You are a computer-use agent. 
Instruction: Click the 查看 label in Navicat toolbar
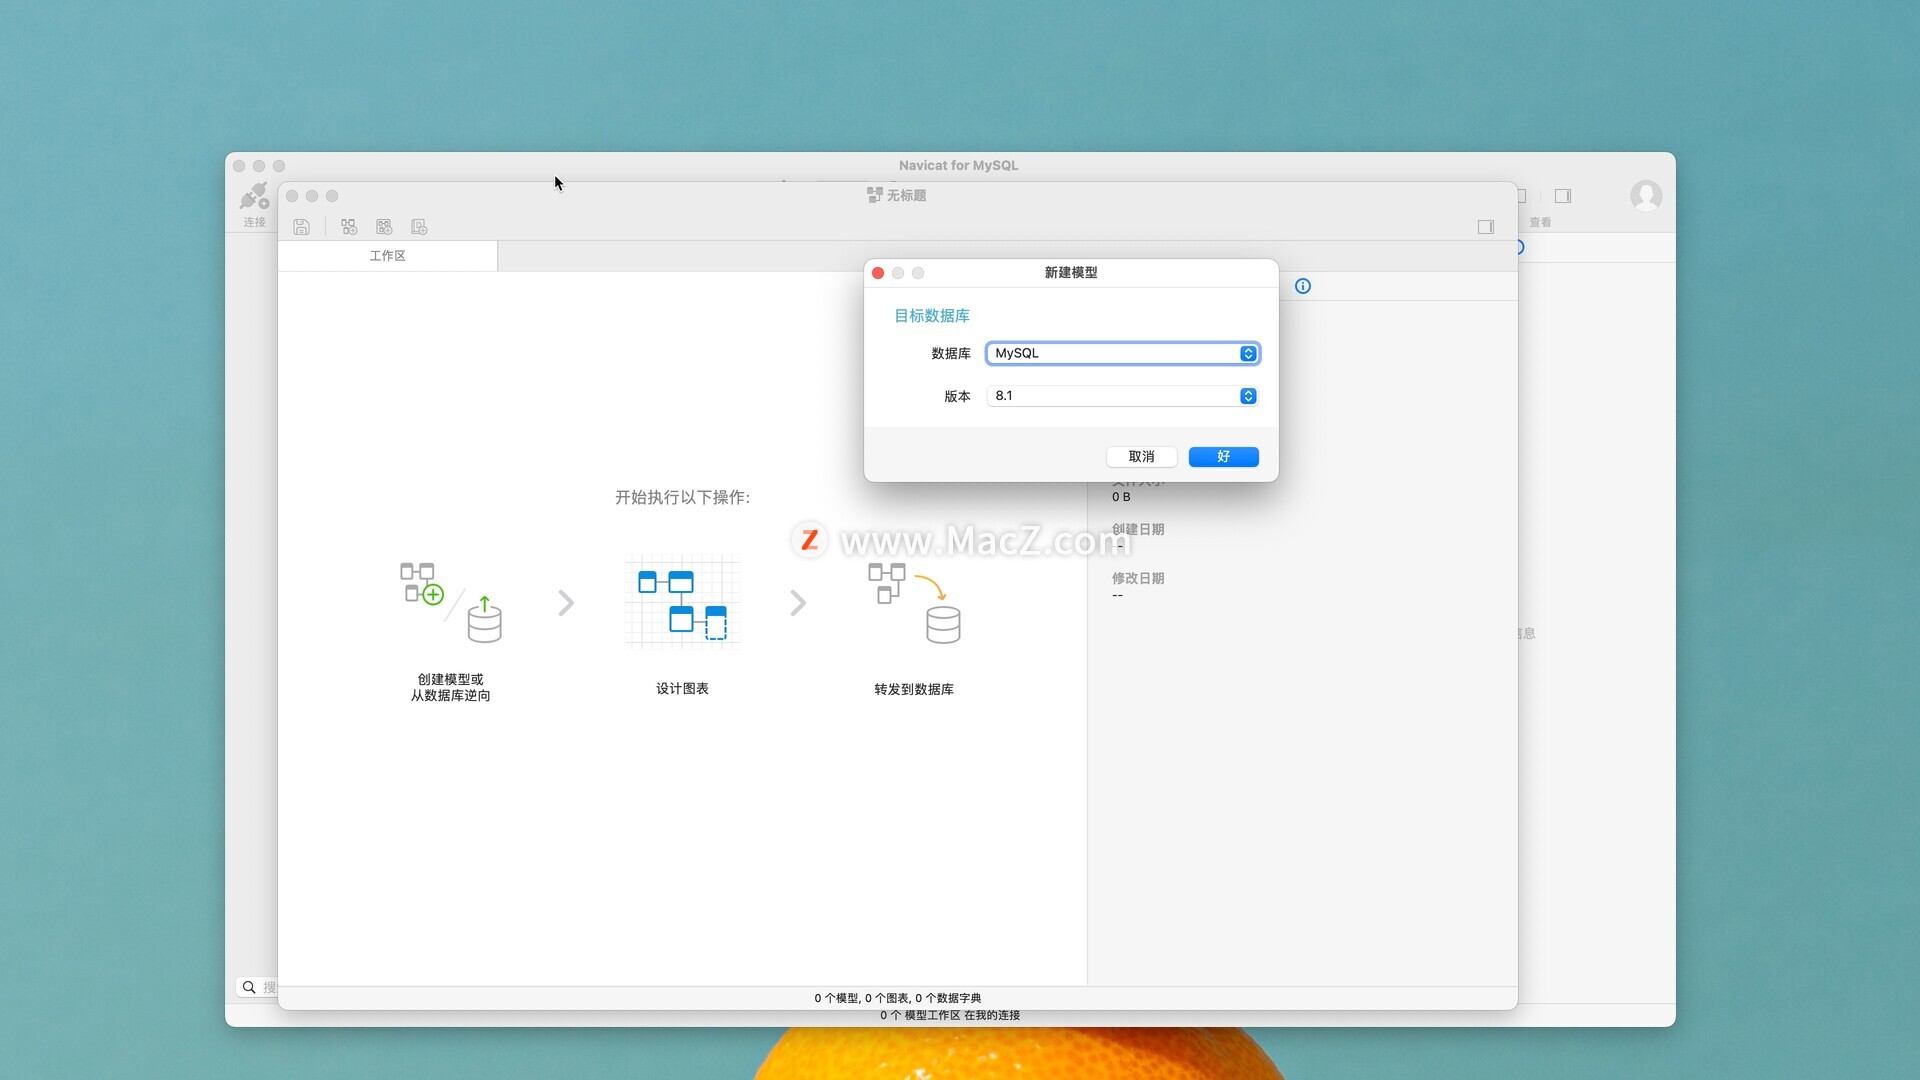pos(1540,222)
